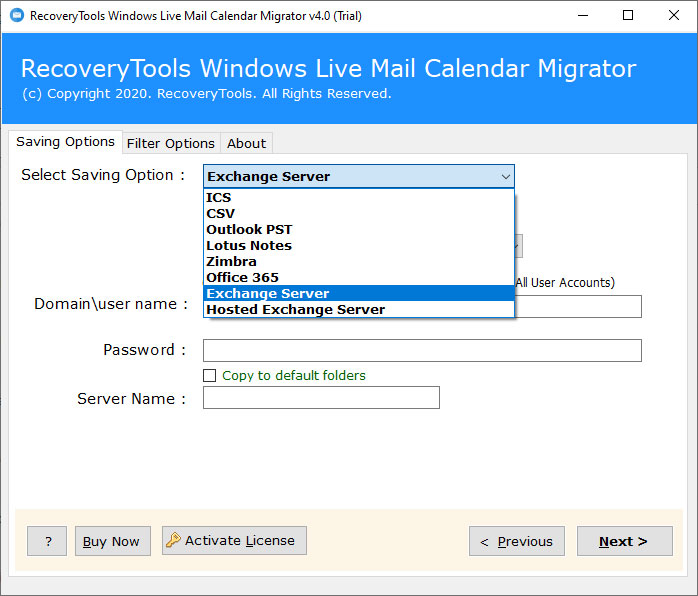Pick Zimbra in the dropdown list

tap(359, 261)
